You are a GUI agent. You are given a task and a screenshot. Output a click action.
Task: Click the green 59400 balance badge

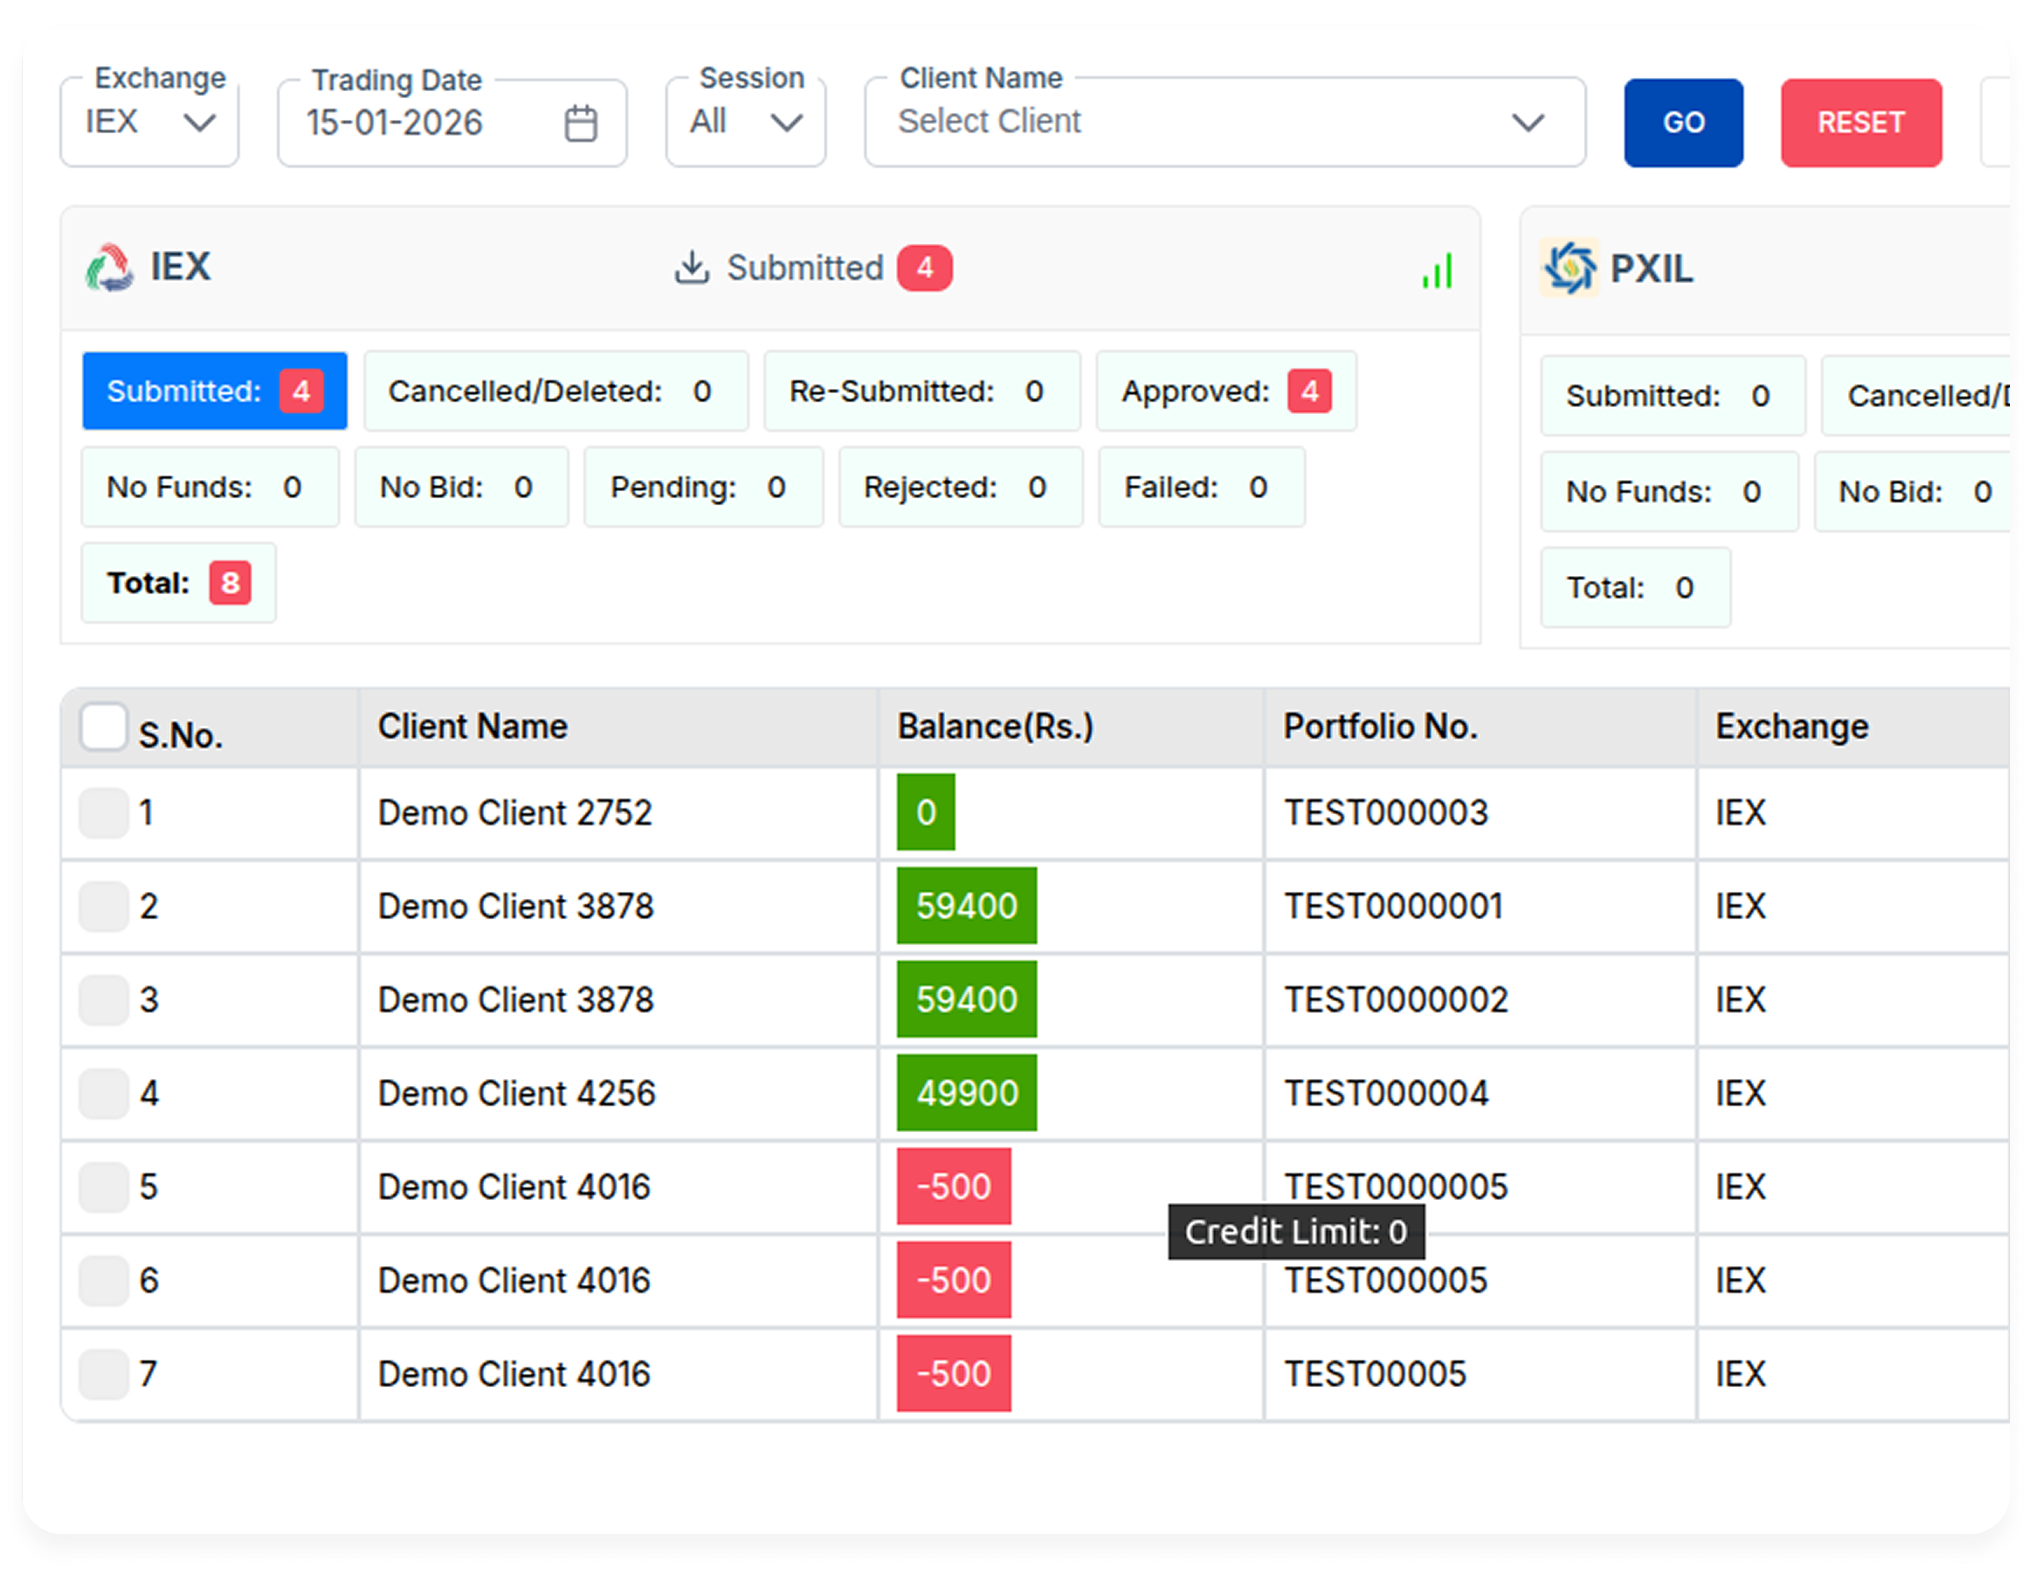coord(965,906)
